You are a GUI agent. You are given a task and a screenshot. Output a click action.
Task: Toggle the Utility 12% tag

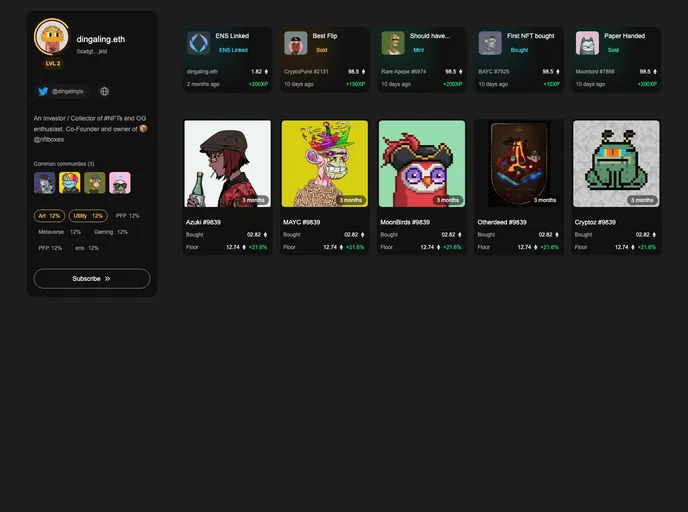point(88,216)
